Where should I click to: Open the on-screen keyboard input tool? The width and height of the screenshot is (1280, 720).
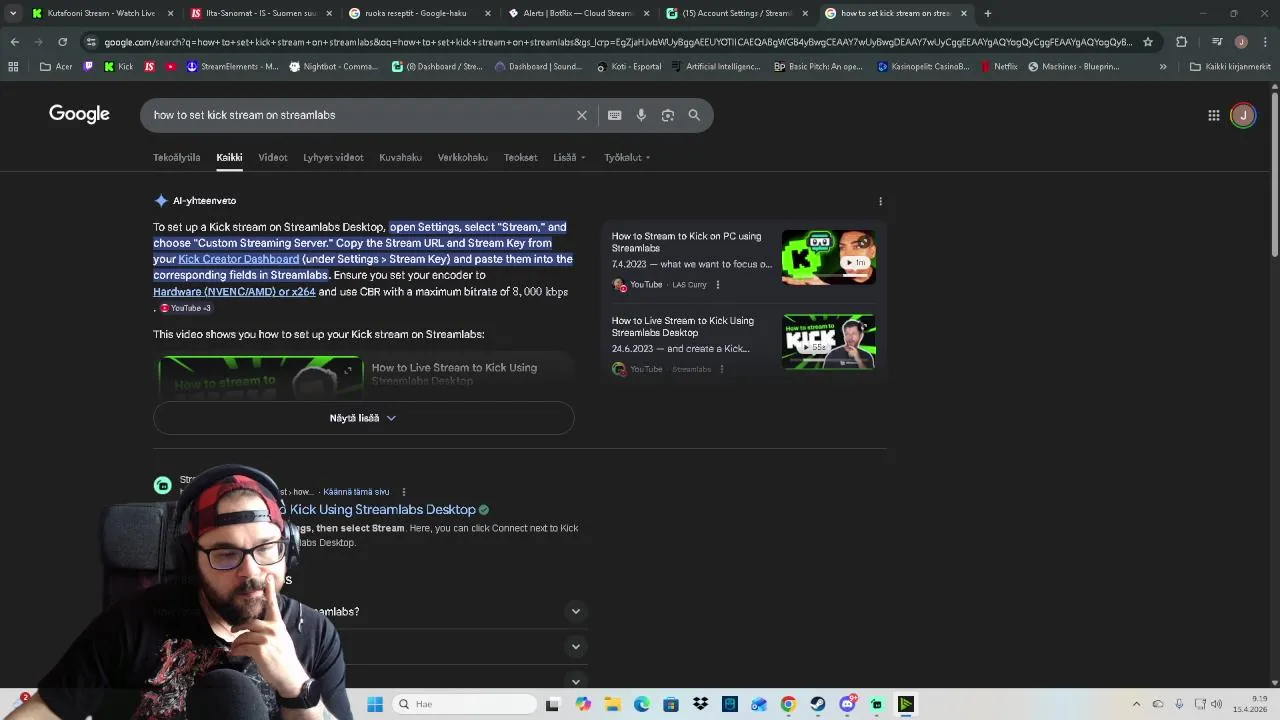(614, 115)
